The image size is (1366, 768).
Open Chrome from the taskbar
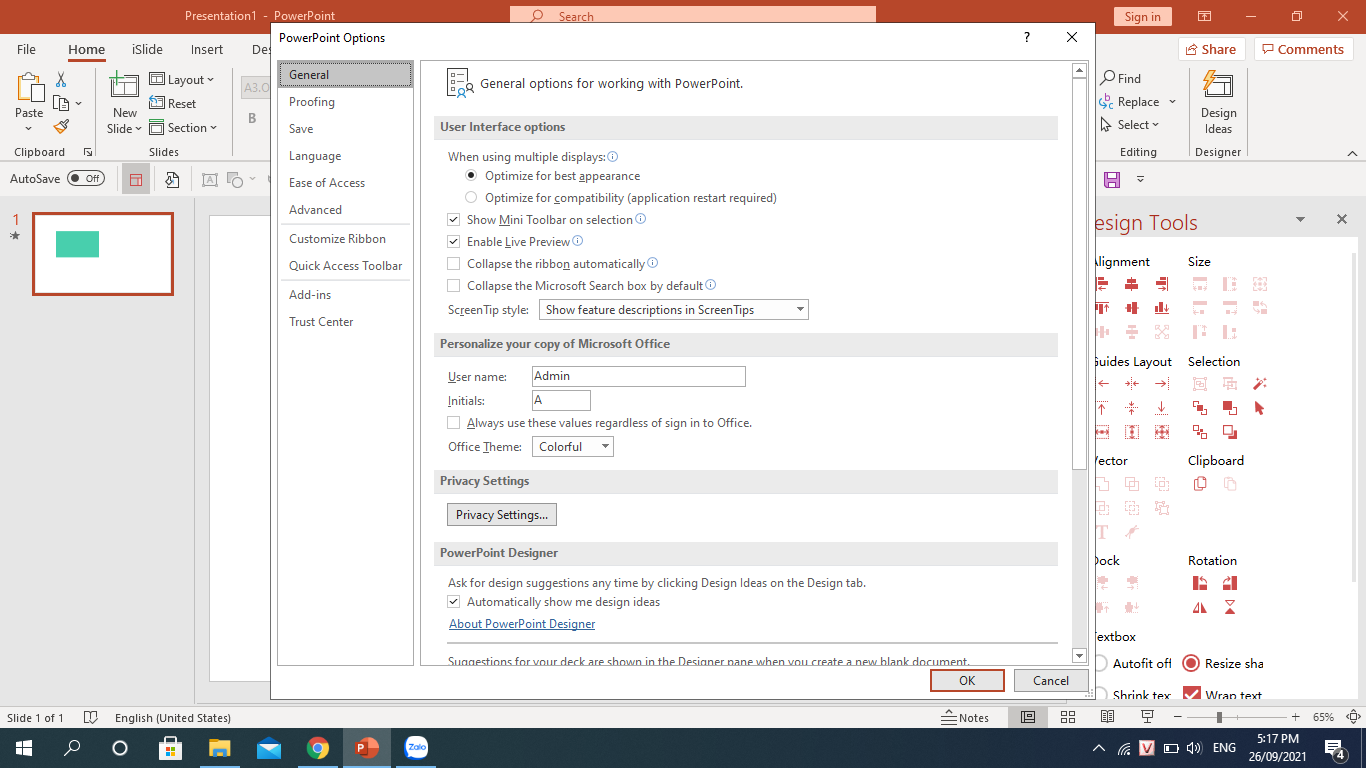pos(318,747)
